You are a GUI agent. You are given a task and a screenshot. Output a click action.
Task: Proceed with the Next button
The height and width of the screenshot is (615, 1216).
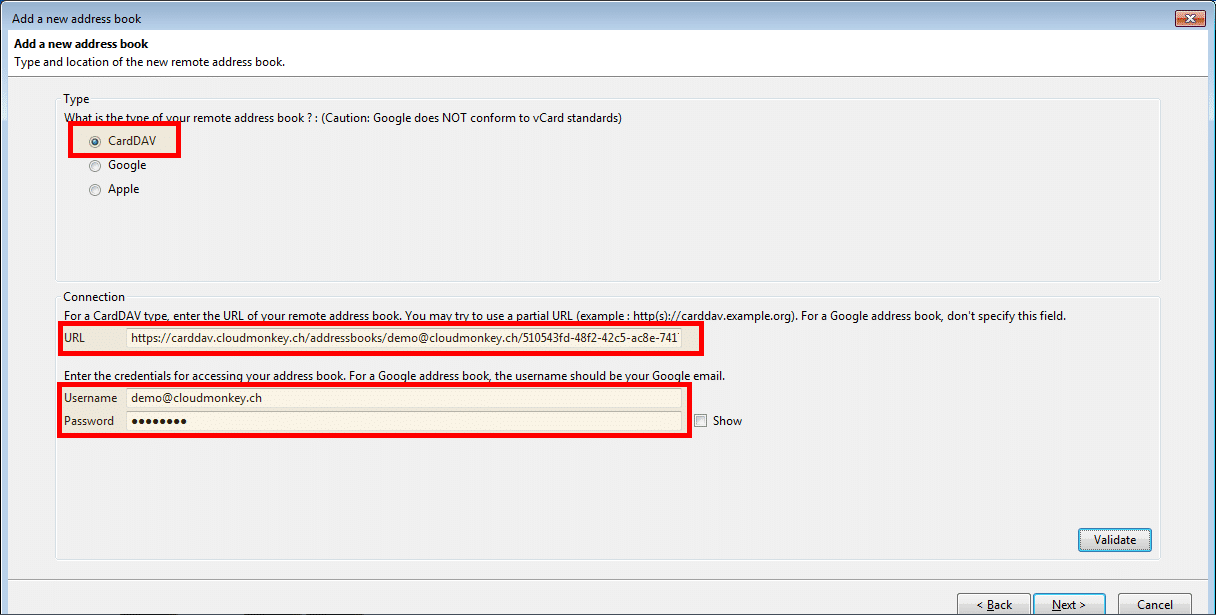point(1069,604)
